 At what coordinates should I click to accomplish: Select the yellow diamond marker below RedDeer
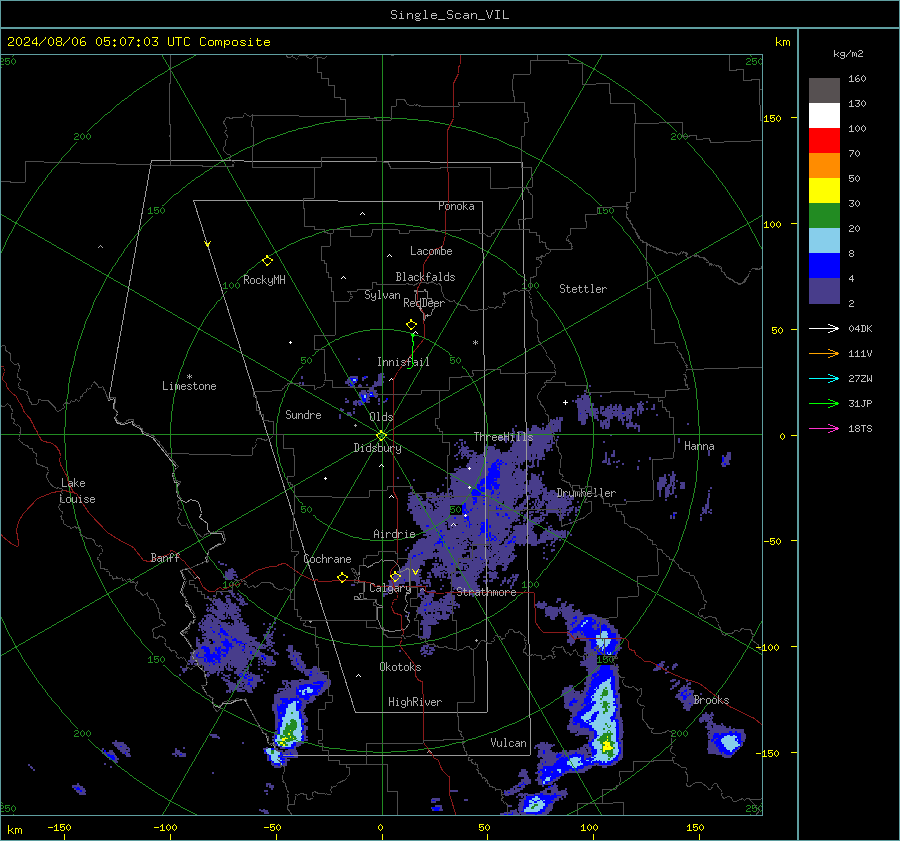click(411, 325)
